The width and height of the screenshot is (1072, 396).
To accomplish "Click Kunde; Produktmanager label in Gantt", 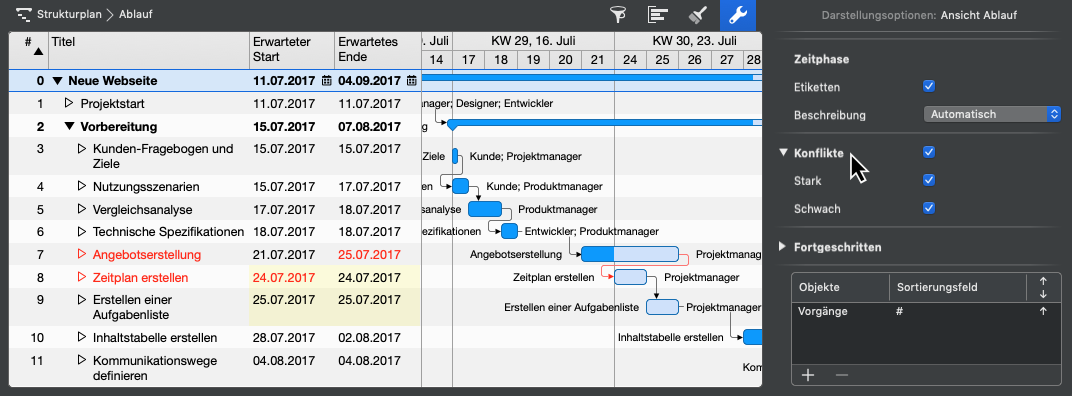I will [544, 186].
